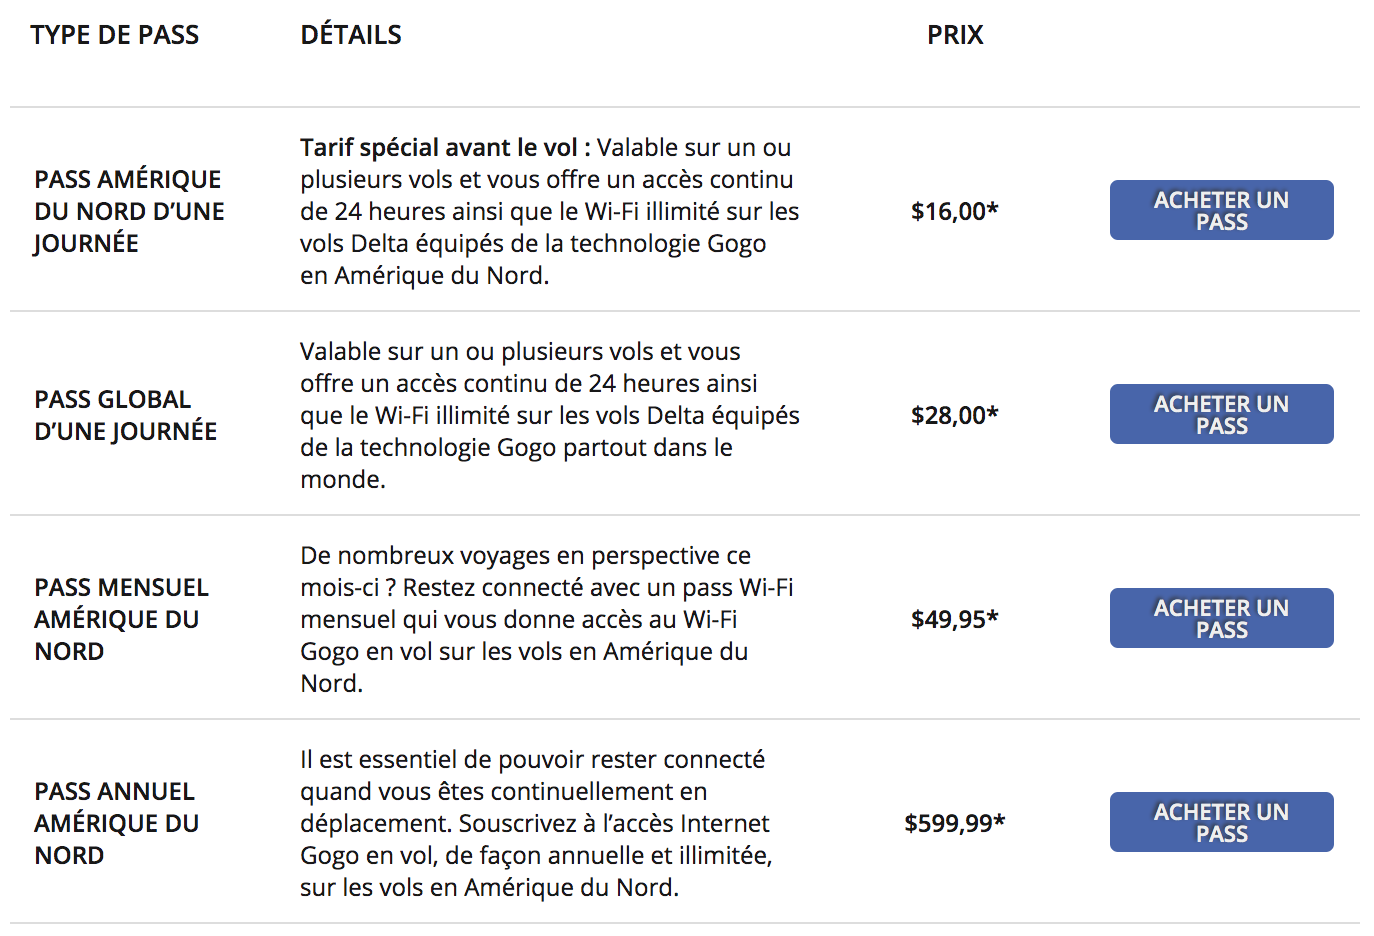Click Pass Mensuel Amérique du Nord title
This screenshot has width=1374, height=936.
(x=121, y=619)
